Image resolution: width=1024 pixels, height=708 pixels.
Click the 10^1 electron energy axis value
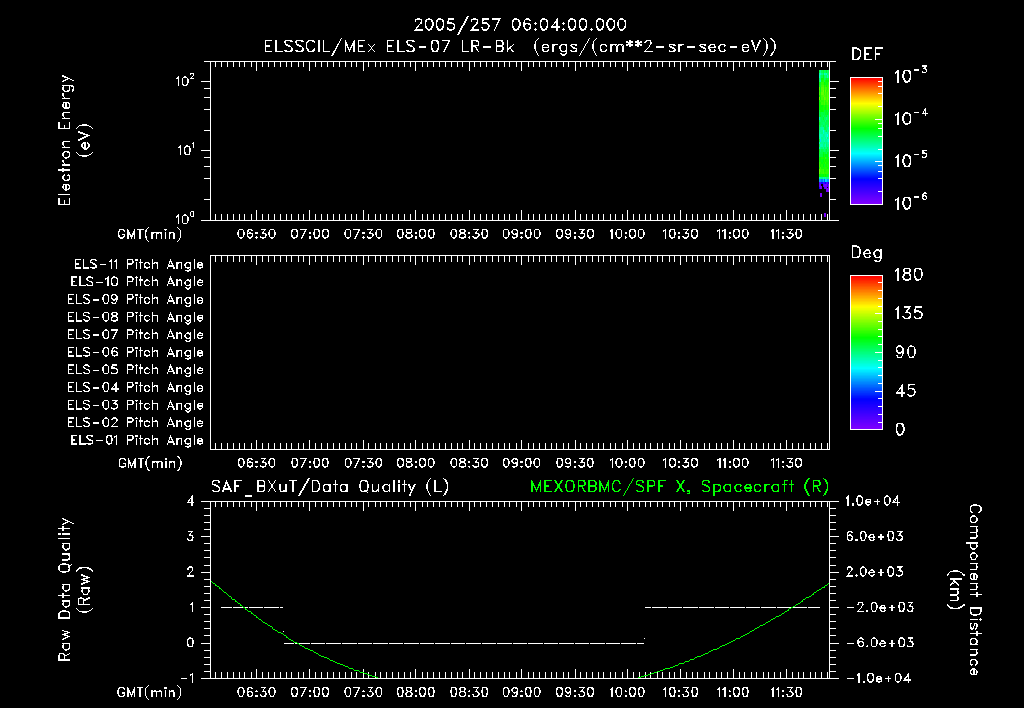tap(185, 150)
